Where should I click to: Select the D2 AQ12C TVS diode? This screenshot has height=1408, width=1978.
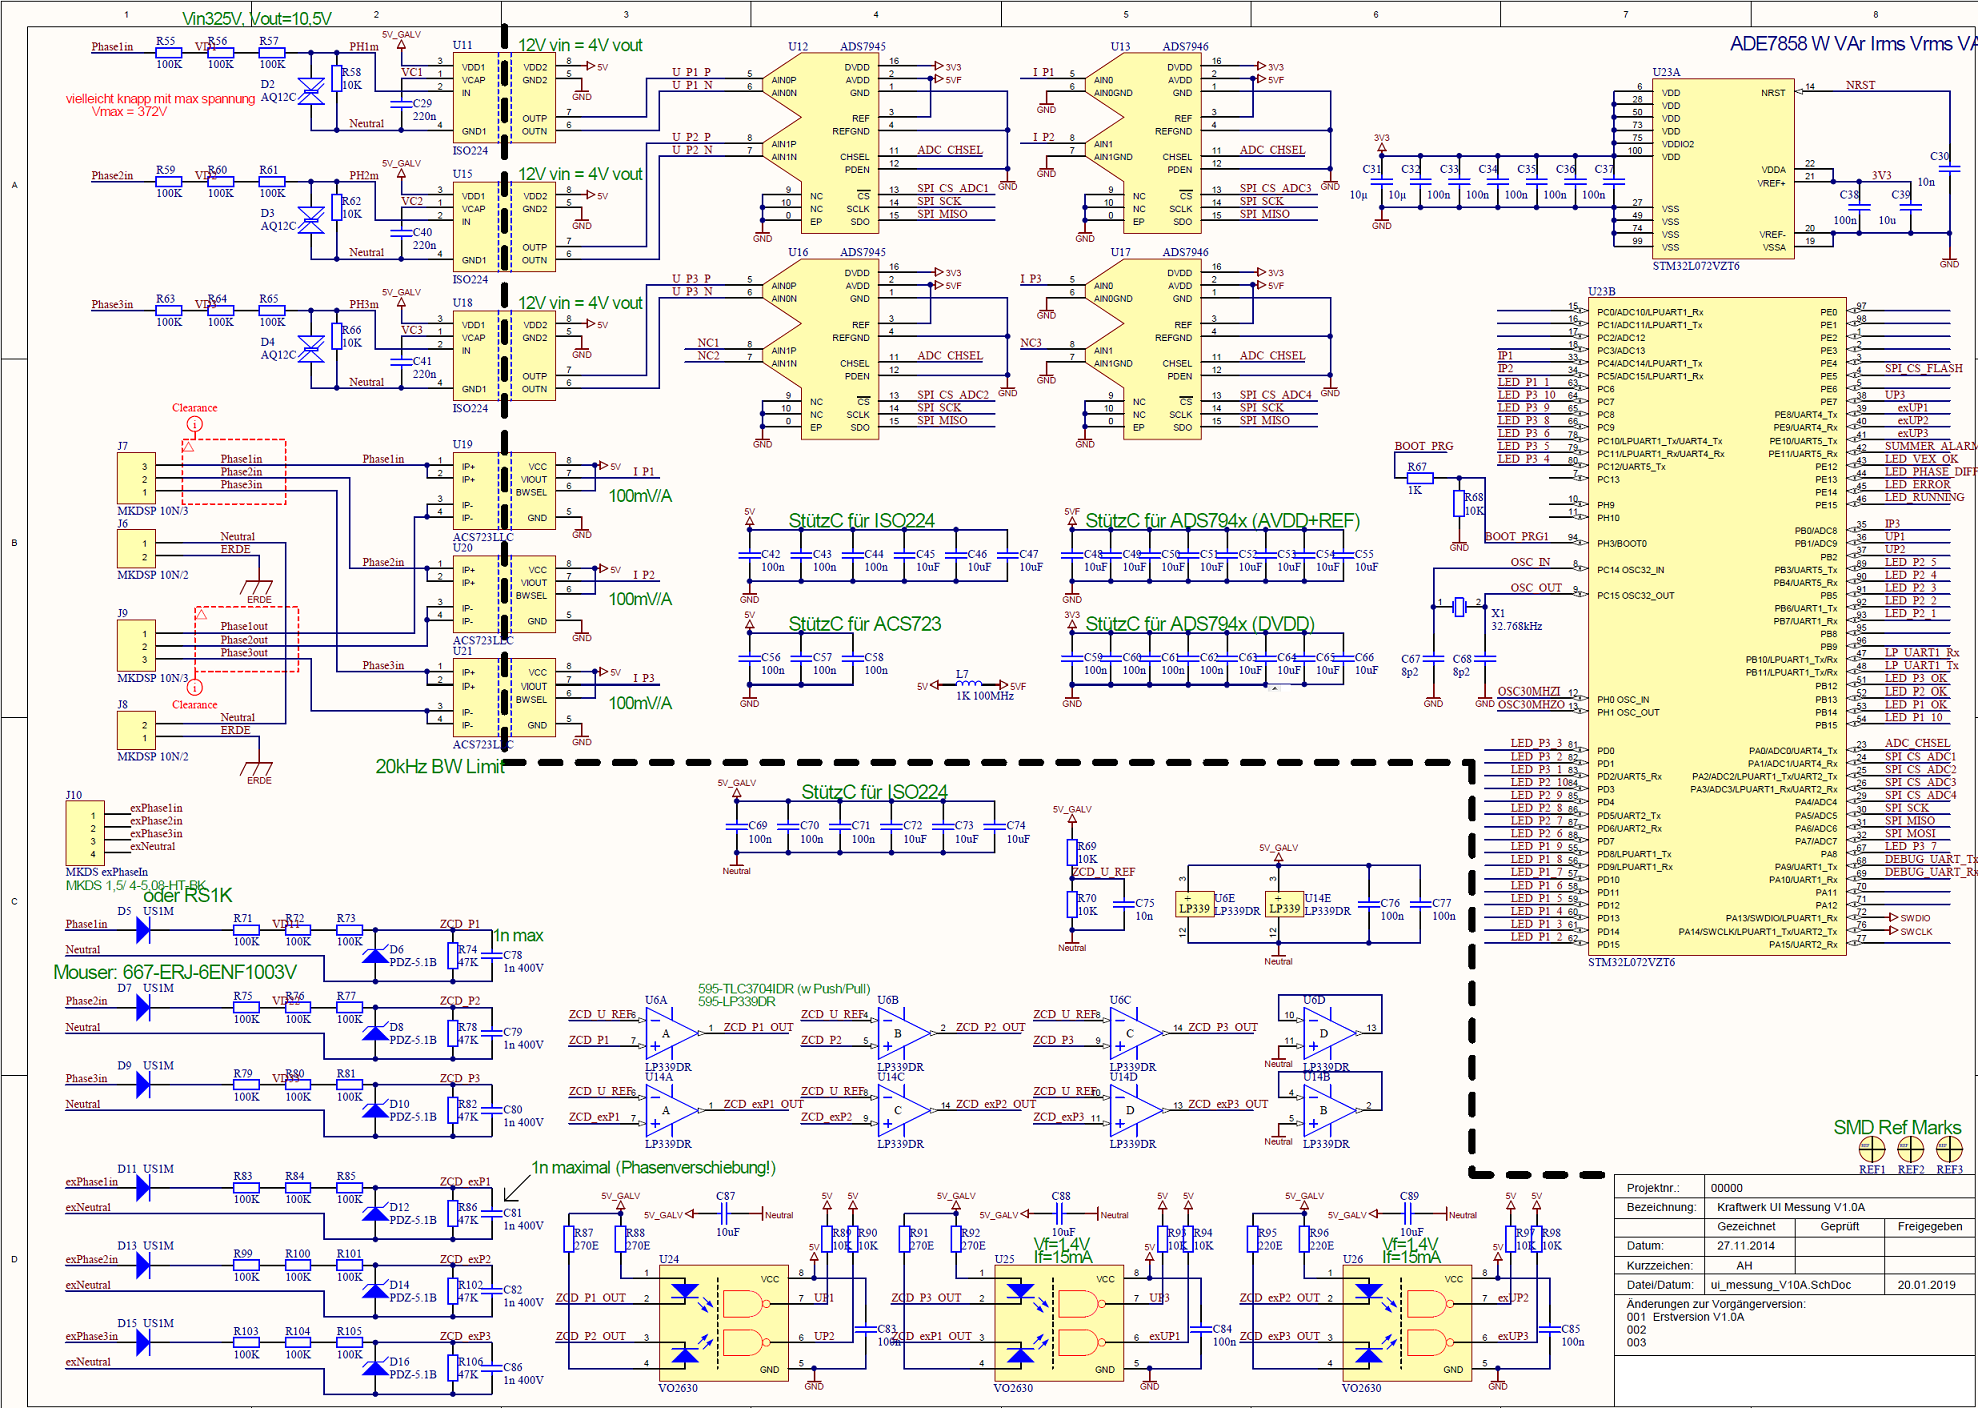pos(311,92)
